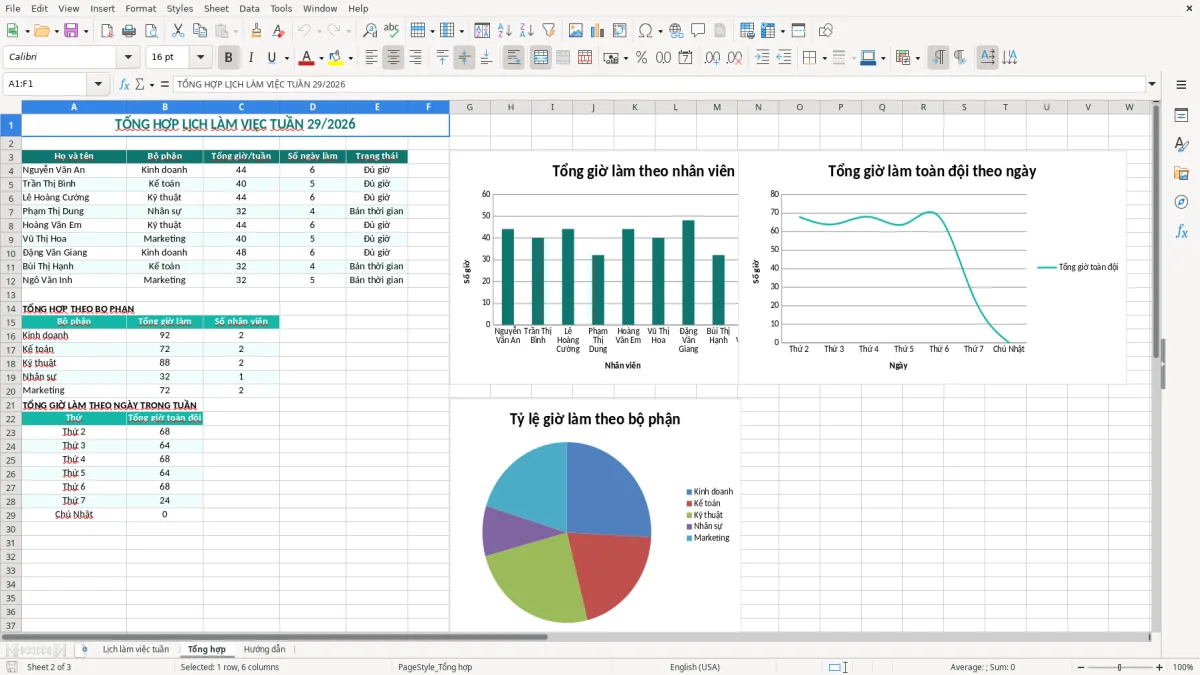The height and width of the screenshot is (675, 1200).
Task: Open Find & Replace magnifier icon
Action: (x=370, y=31)
